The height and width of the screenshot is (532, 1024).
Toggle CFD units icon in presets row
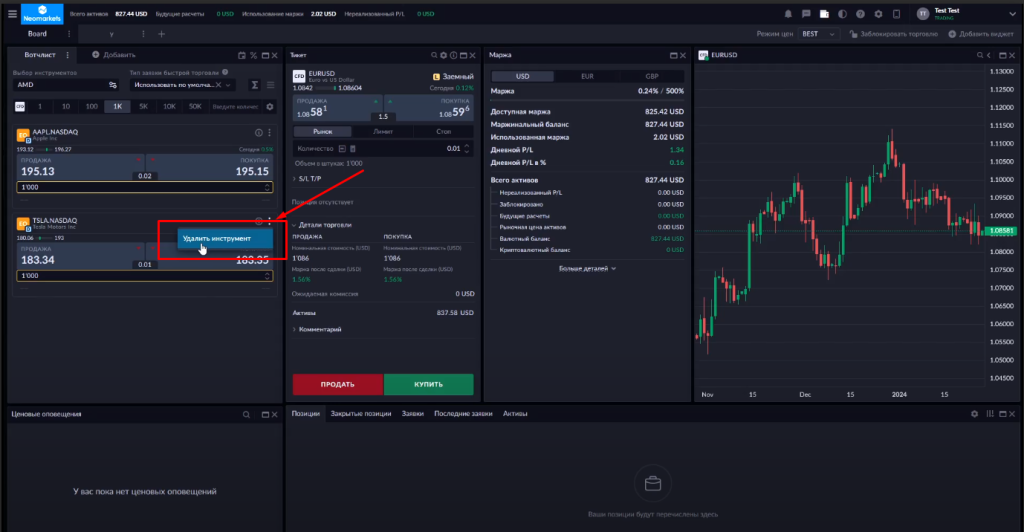pyautogui.click(x=20, y=106)
